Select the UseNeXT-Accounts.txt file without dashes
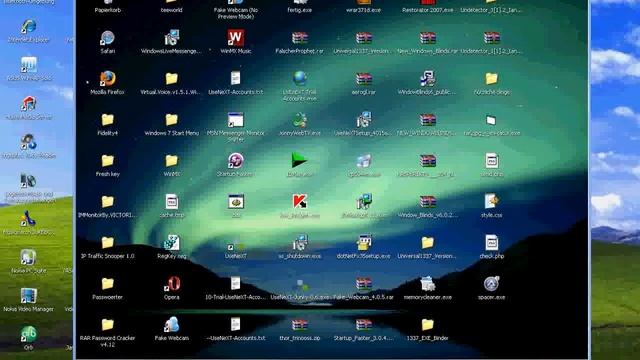640x360 pixels. (236, 78)
